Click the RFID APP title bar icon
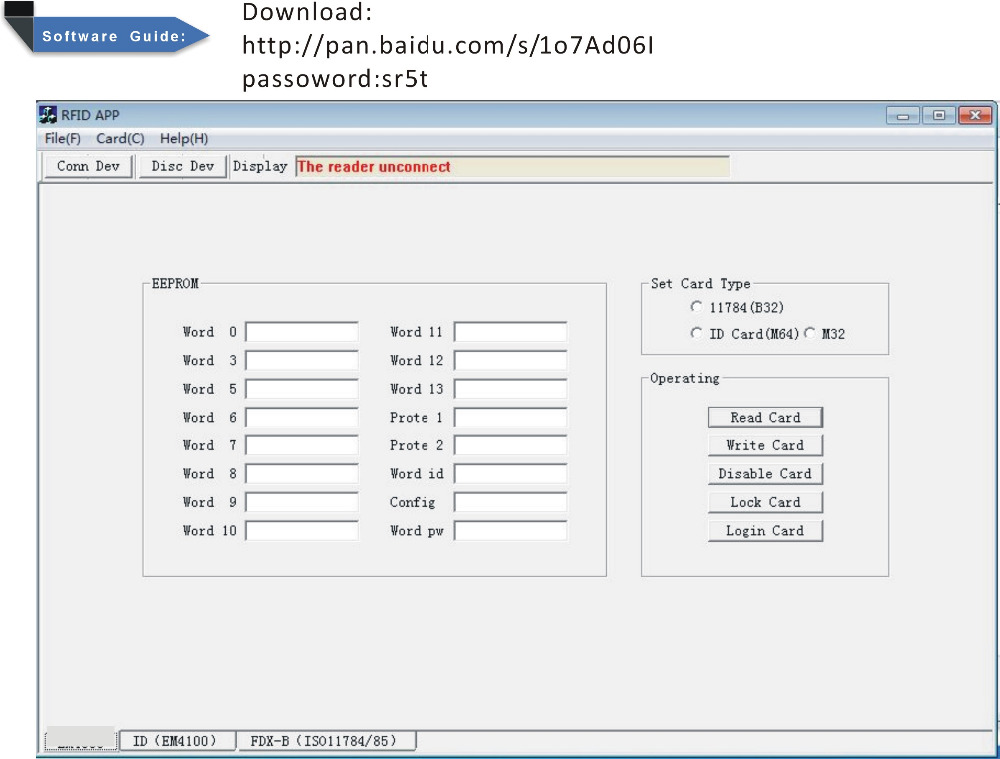The width and height of the screenshot is (1000, 759). pos(48,115)
